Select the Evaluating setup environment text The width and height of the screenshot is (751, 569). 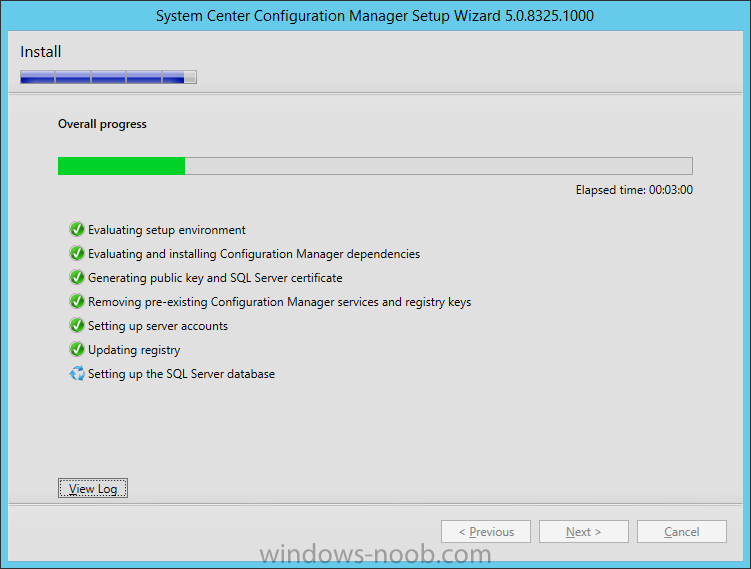click(167, 230)
